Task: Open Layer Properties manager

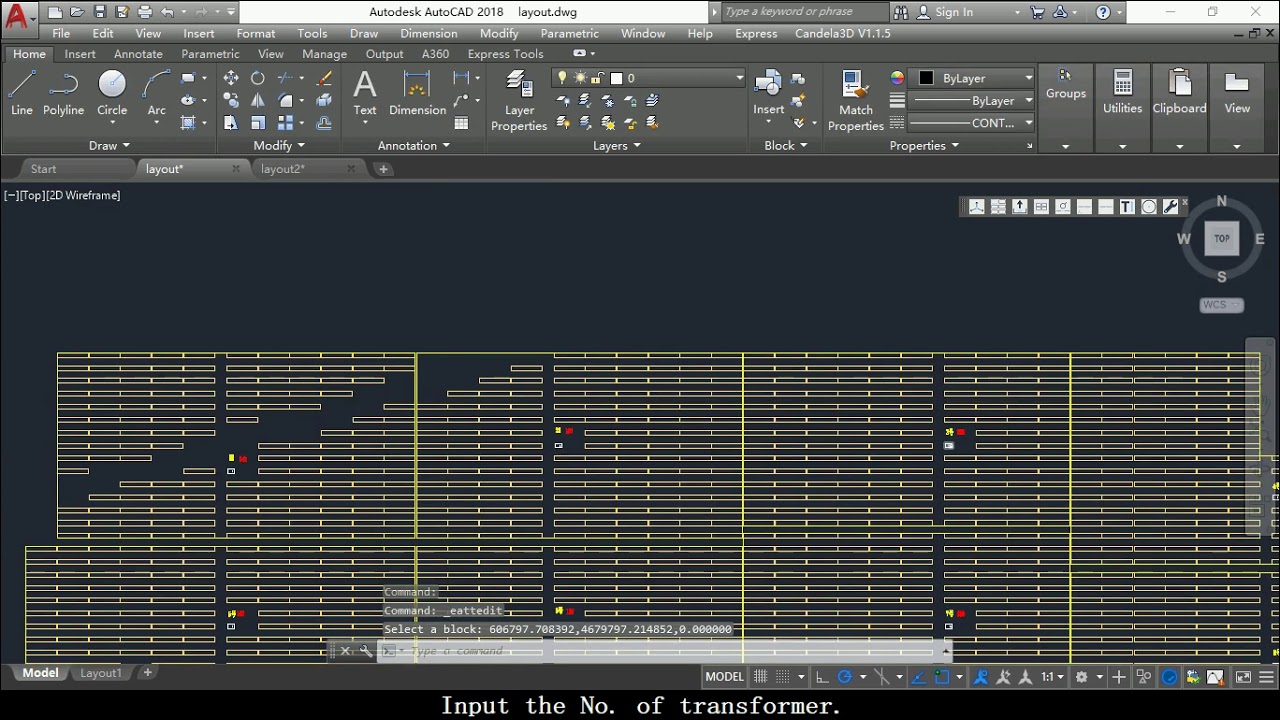Action: 519,100
